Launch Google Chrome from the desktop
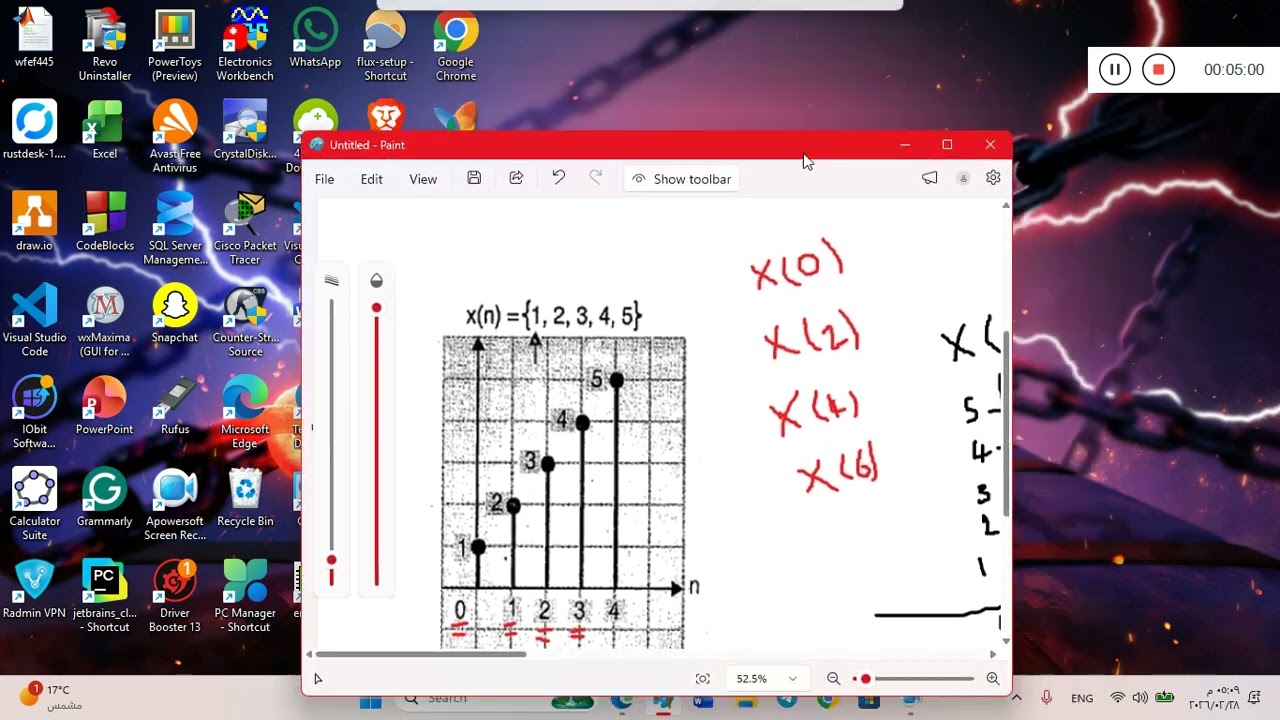The height and width of the screenshot is (720, 1280). click(455, 45)
